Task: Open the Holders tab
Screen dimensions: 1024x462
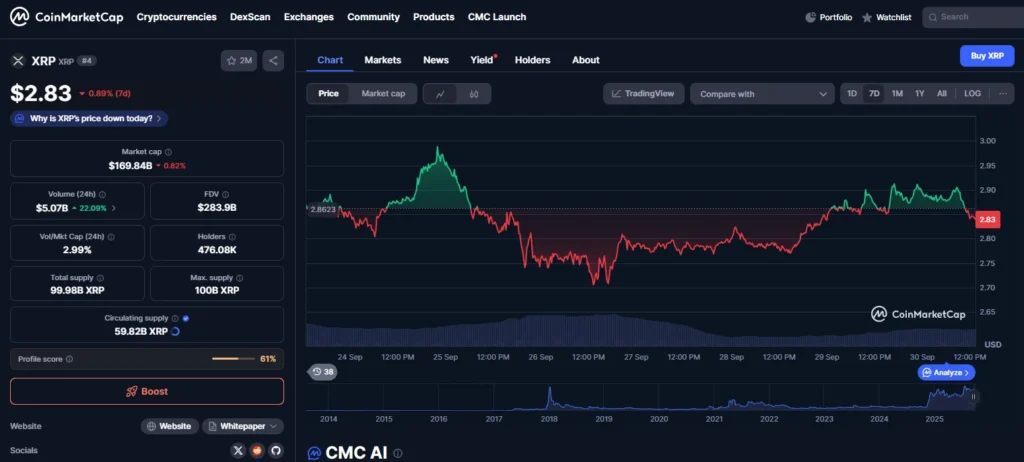Action: (532, 60)
